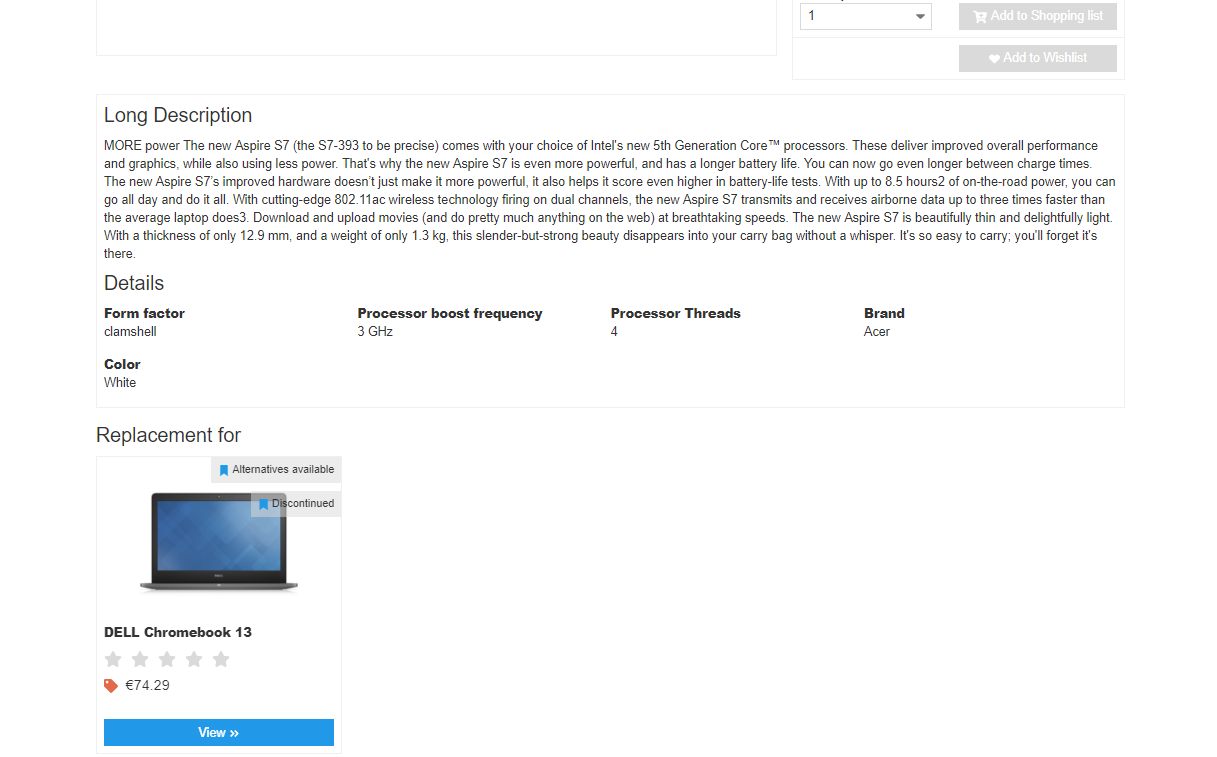Screen dimensions: 1217x757
Task: Click the Add to Wishlist button
Action: click(1037, 58)
